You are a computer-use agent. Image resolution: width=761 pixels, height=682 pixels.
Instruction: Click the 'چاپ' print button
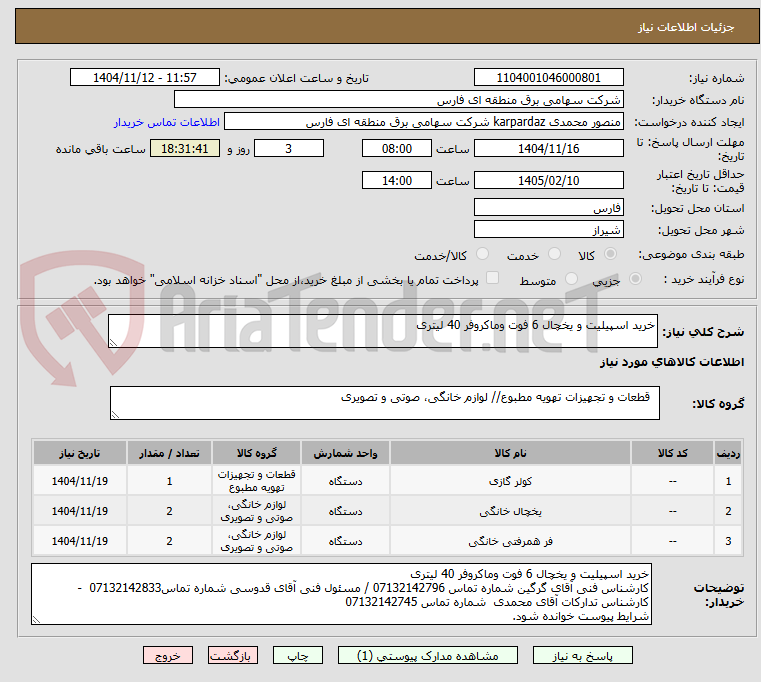click(298, 655)
